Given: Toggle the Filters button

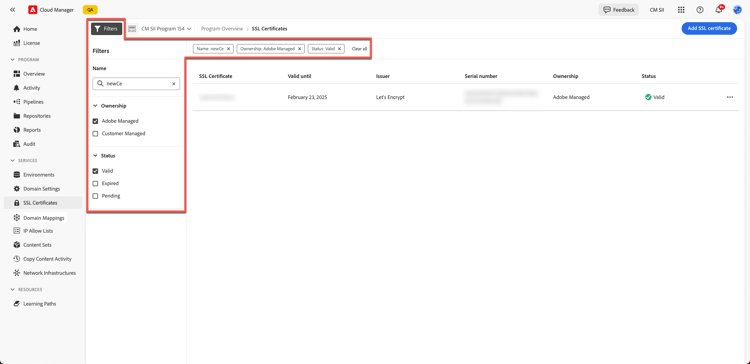Looking at the screenshot, I should click(x=107, y=29).
